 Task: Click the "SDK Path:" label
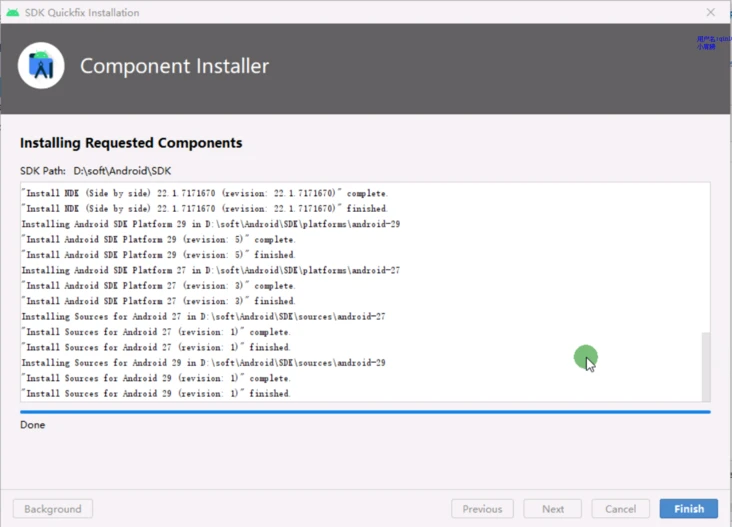tap(43, 171)
